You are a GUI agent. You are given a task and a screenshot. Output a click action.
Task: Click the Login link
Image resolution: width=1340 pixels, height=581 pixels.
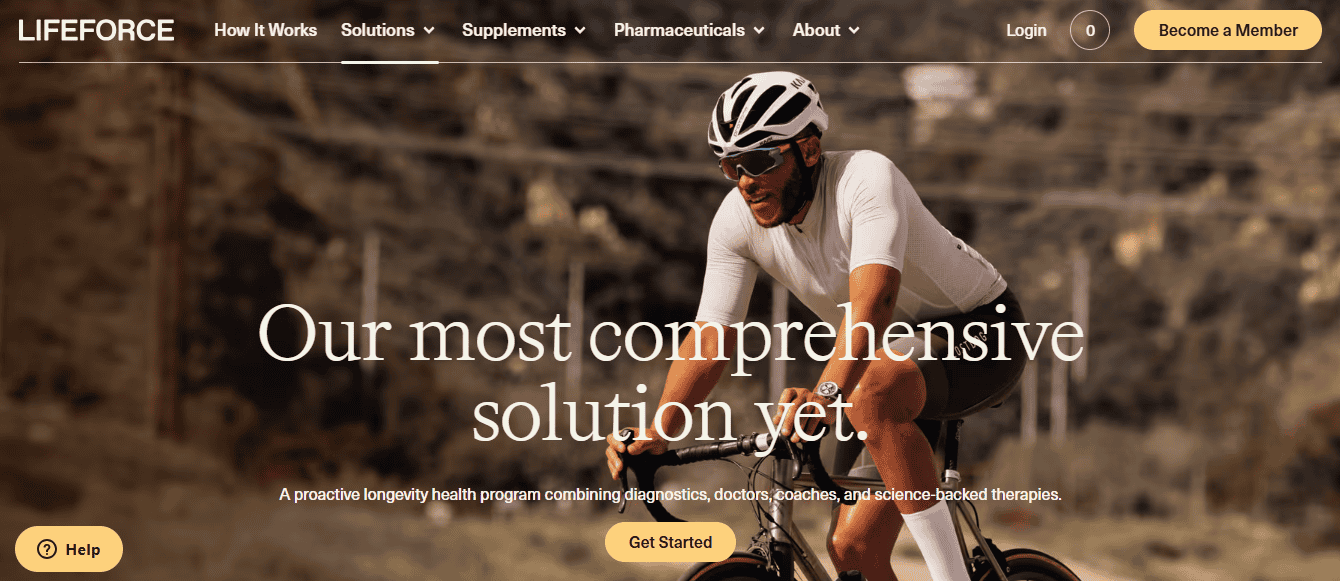[1026, 30]
